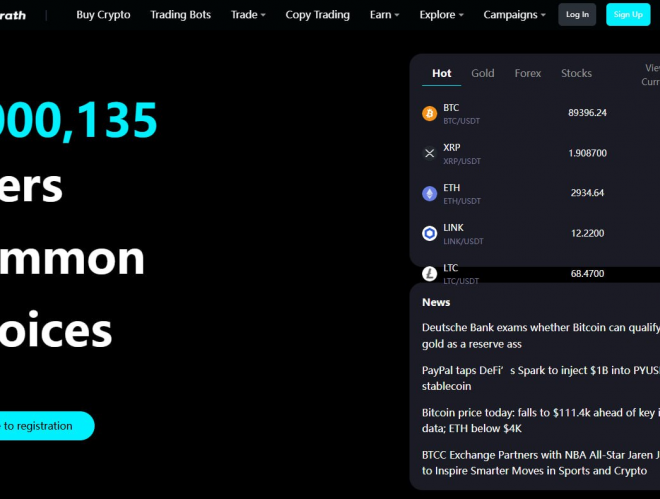Click LTC price 68.4700
660x499 pixels.
pyautogui.click(x=587, y=274)
